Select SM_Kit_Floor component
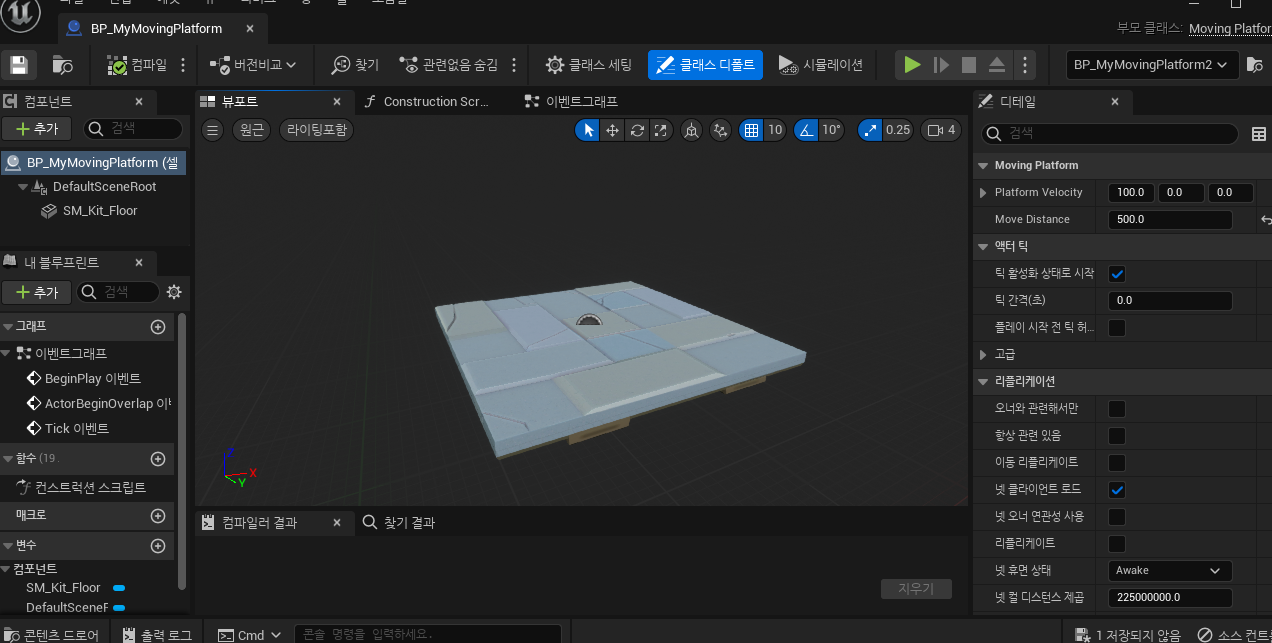 pyautogui.click(x=100, y=211)
